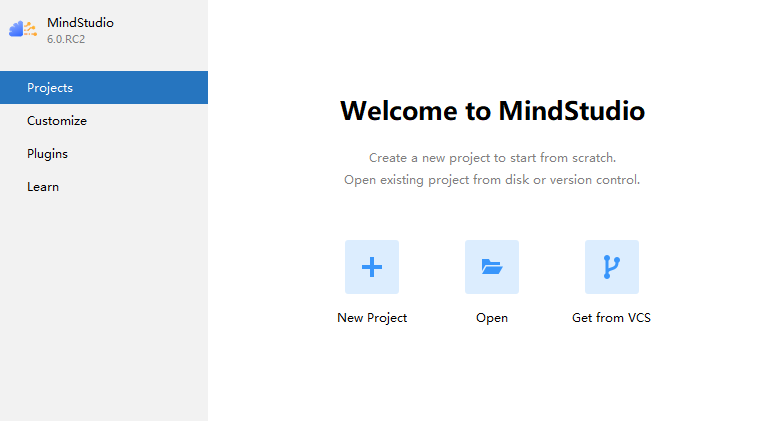This screenshot has height=421, width=762.
Task: Go to the Learn section
Action: click(x=104, y=187)
